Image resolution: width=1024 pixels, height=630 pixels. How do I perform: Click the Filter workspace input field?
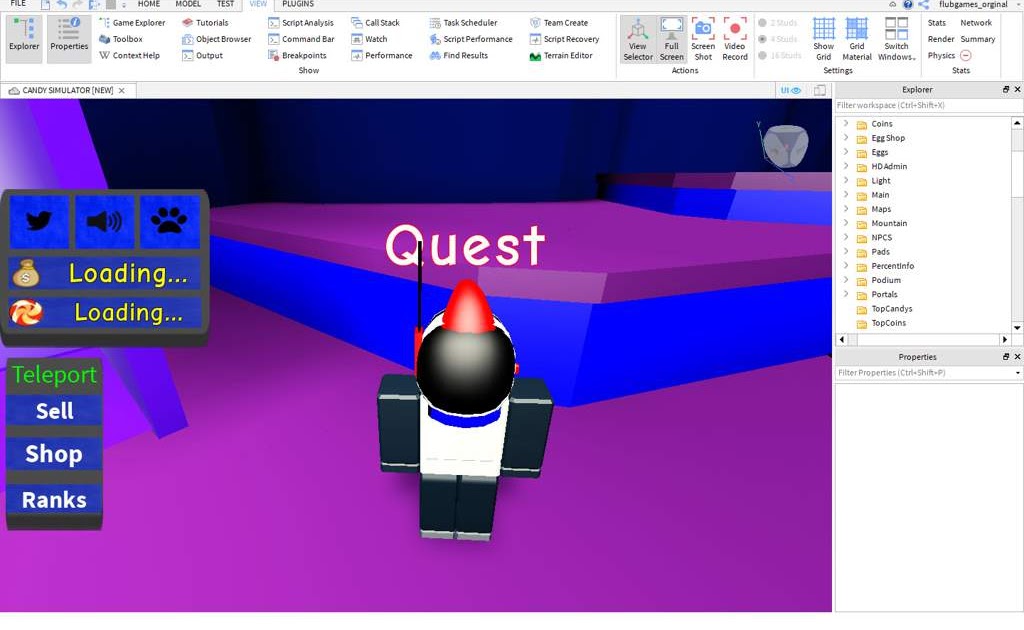pyautogui.click(x=928, y=105)
